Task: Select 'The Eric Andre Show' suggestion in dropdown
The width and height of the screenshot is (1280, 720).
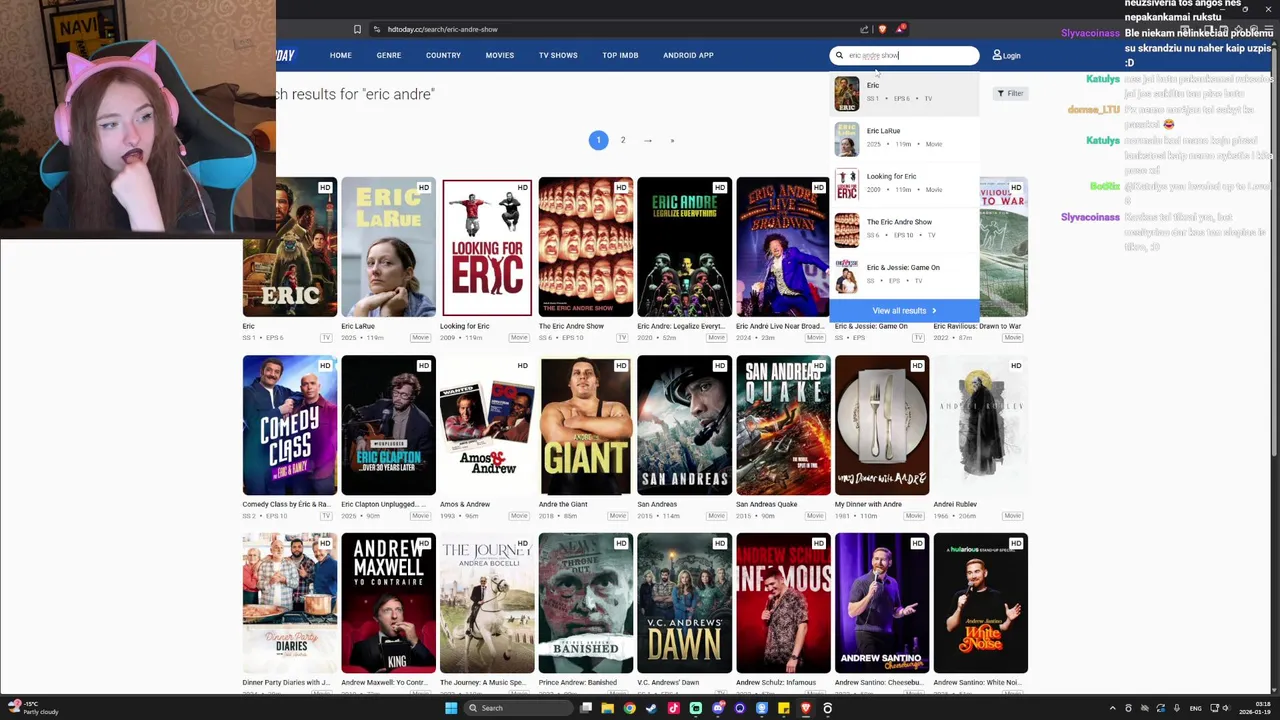Action: pos(904,229)
